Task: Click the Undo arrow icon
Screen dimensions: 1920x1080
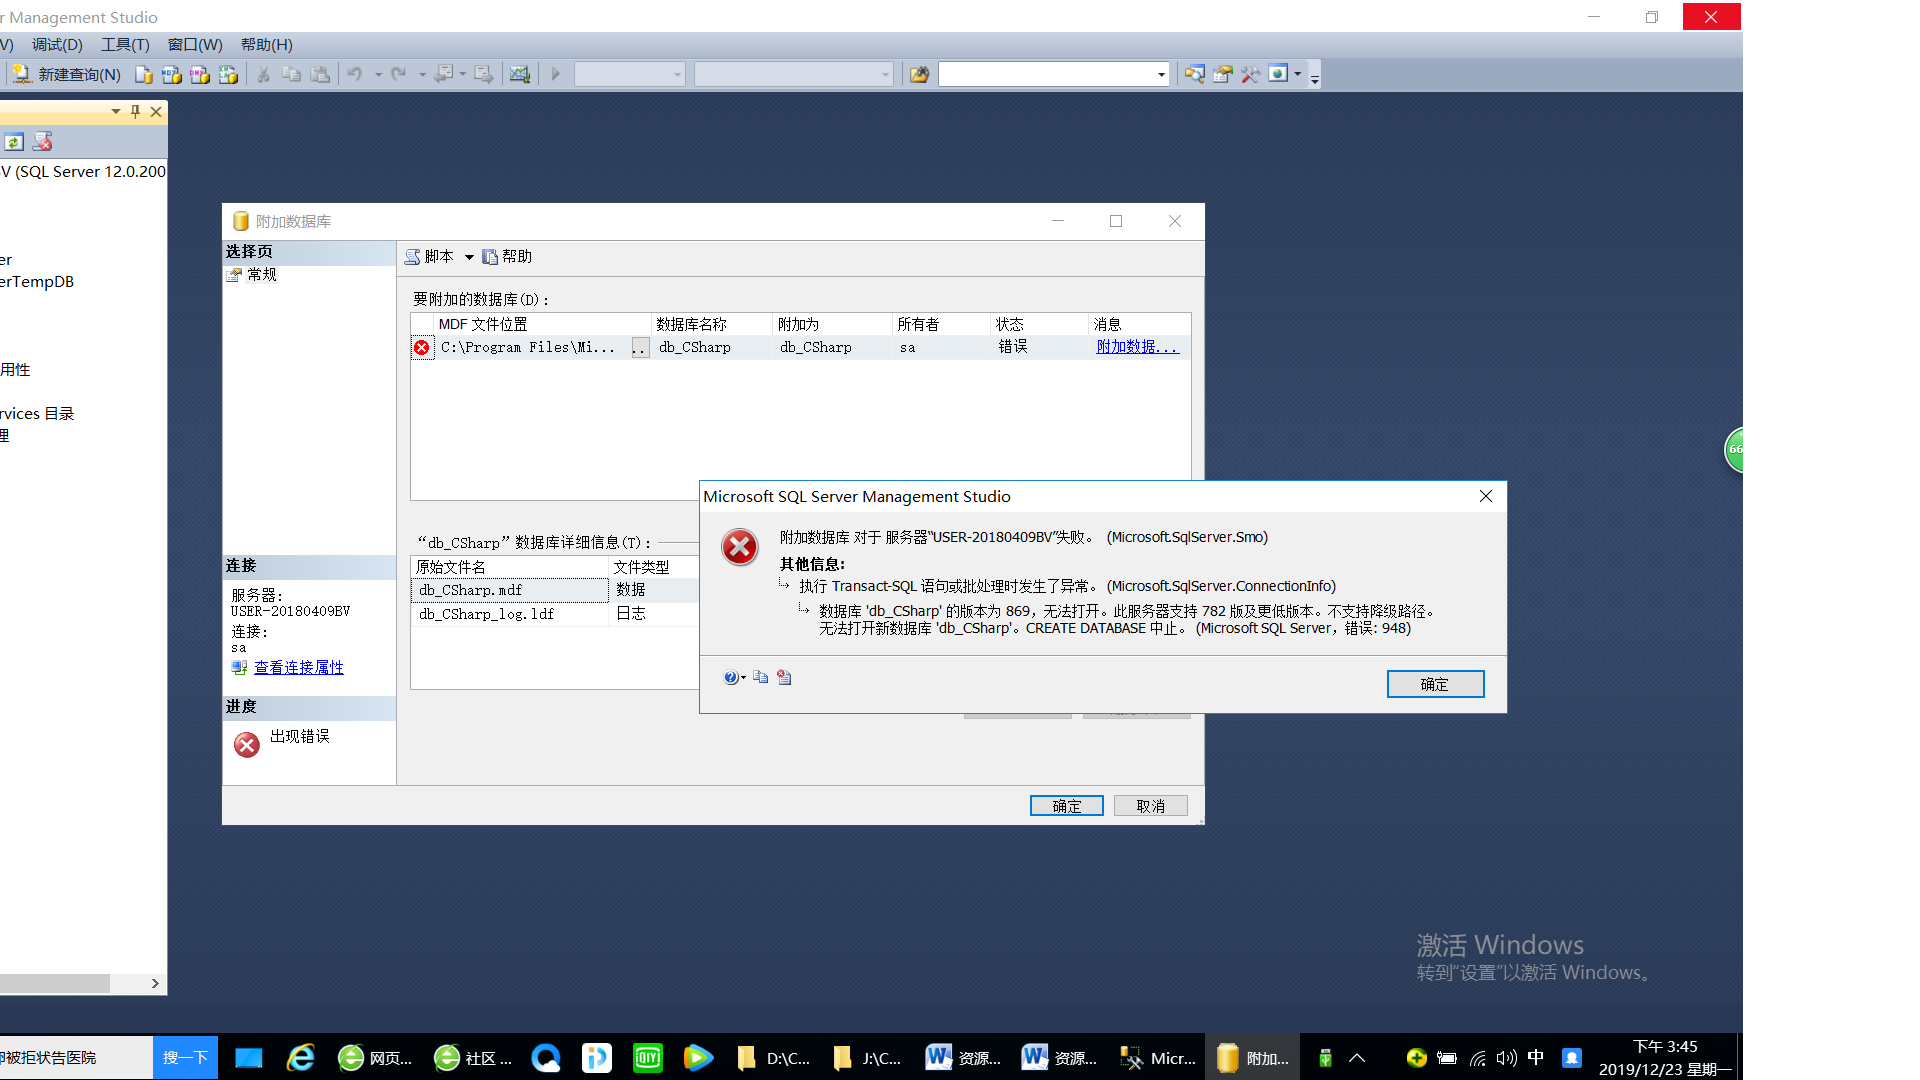Action: click(355, 74)
